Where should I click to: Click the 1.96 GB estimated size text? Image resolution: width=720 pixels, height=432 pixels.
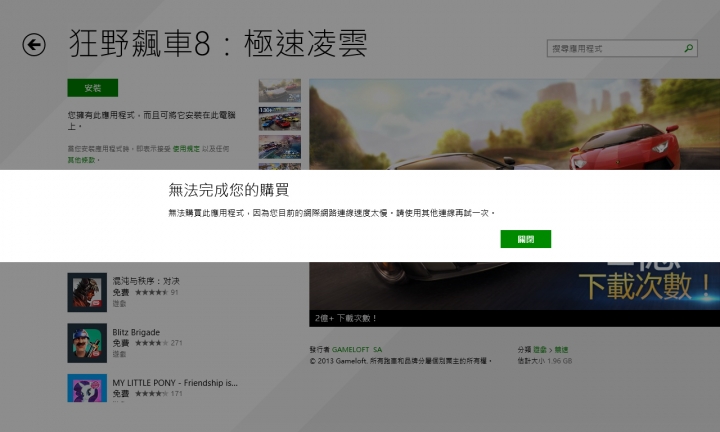coord(560,361)
